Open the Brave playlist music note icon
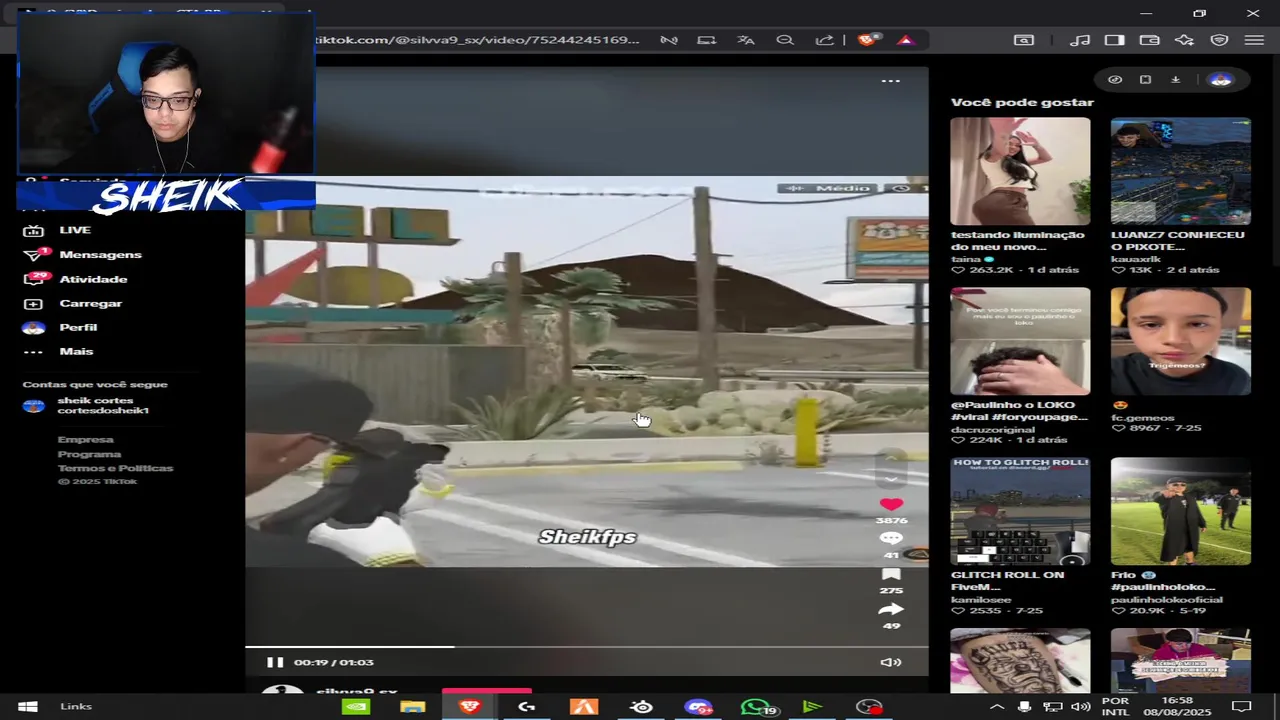Viewport: 1280px width, 720px height. (x=1080, y=40)
